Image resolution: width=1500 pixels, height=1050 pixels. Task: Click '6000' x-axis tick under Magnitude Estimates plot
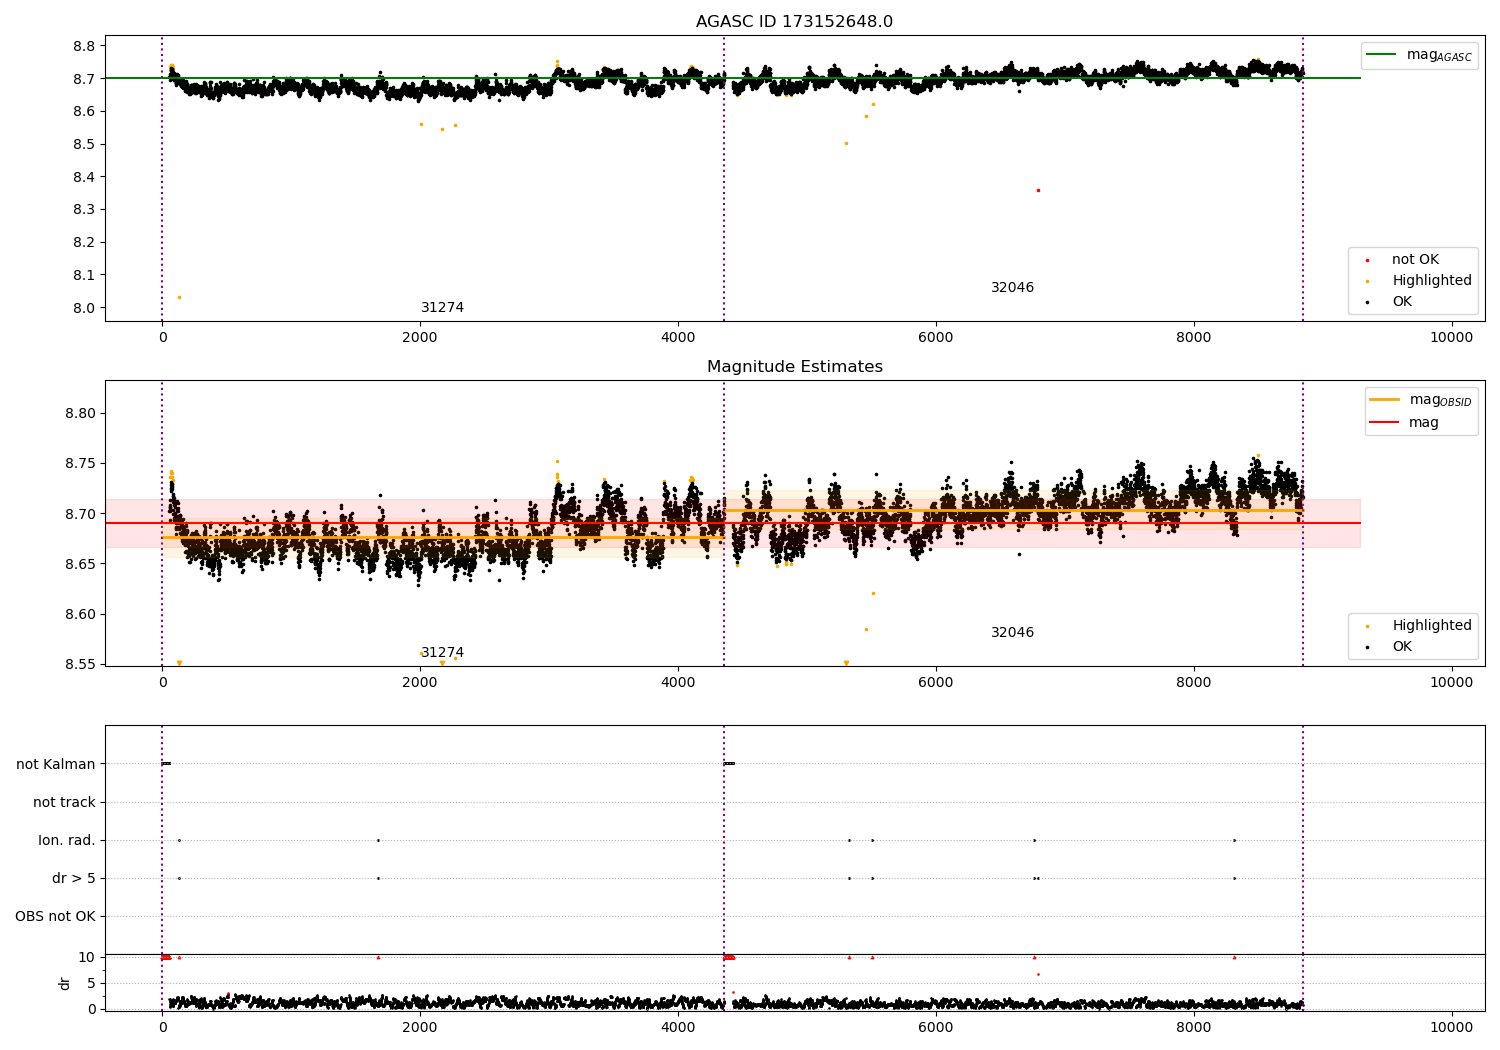tap(936, 683)
